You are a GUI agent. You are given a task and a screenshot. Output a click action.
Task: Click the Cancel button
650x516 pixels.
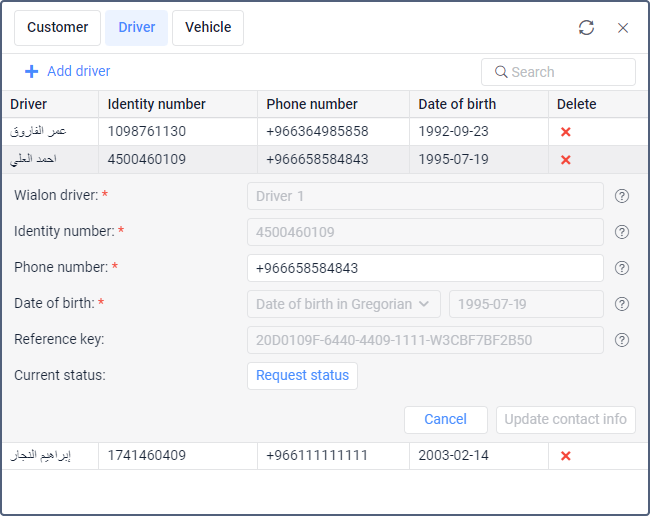pos(445,419)
